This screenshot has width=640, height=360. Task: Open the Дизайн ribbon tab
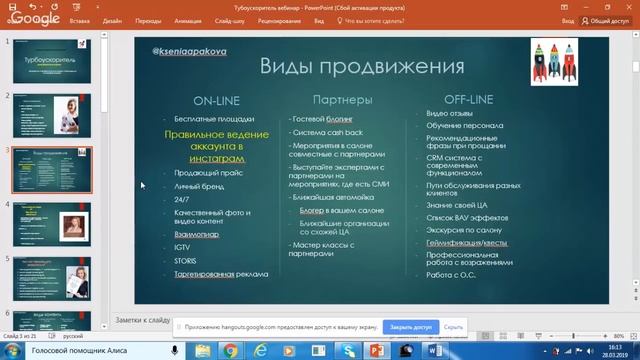(x=112, y=21)
